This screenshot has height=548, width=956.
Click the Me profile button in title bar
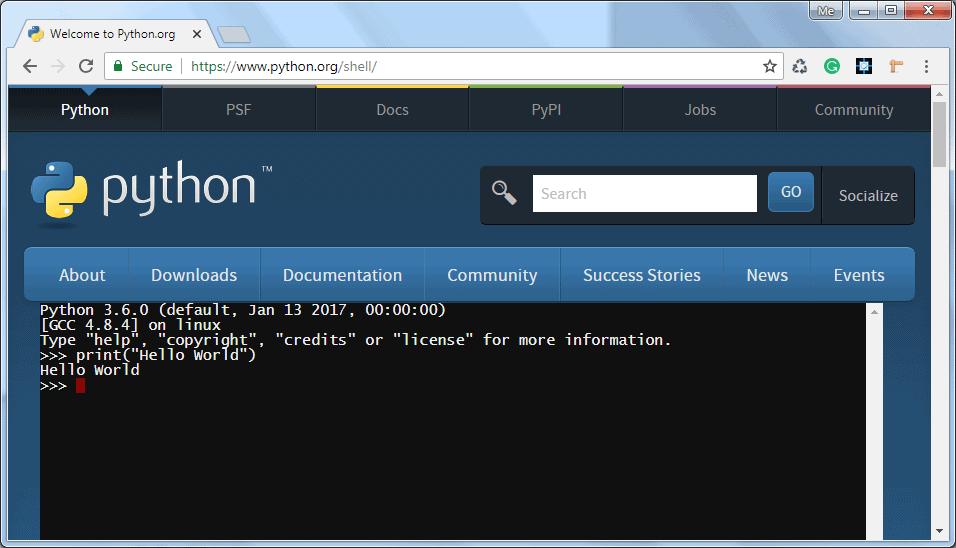coord(826,10)
